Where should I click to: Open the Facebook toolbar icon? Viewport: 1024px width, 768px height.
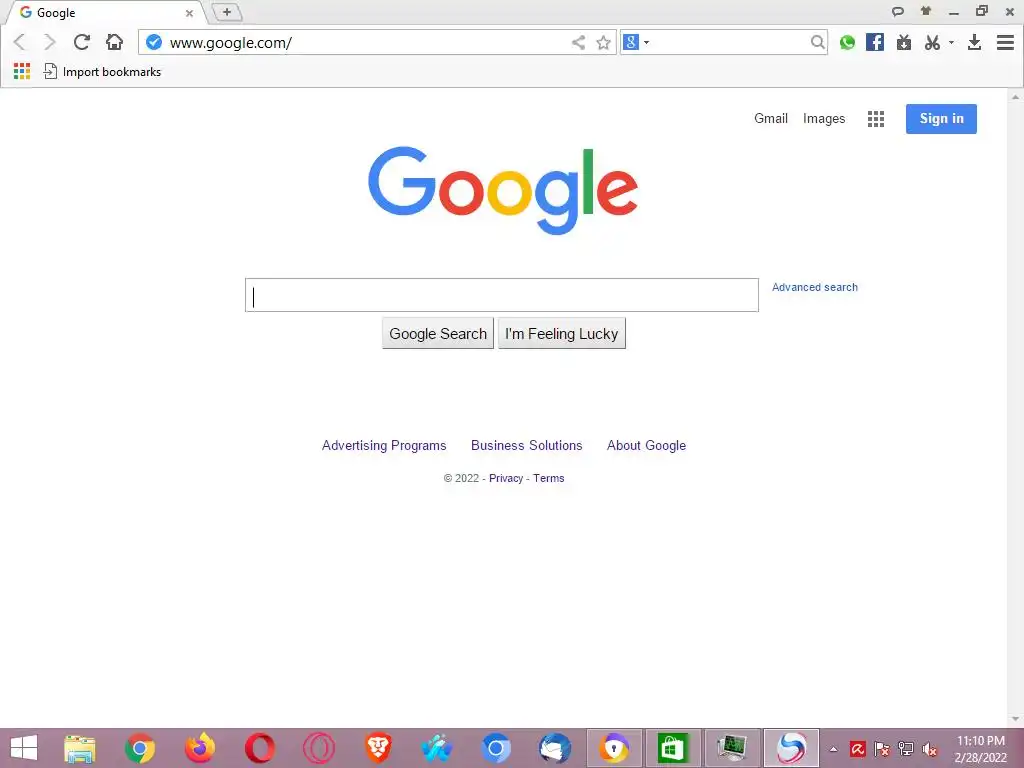point(875,42)
